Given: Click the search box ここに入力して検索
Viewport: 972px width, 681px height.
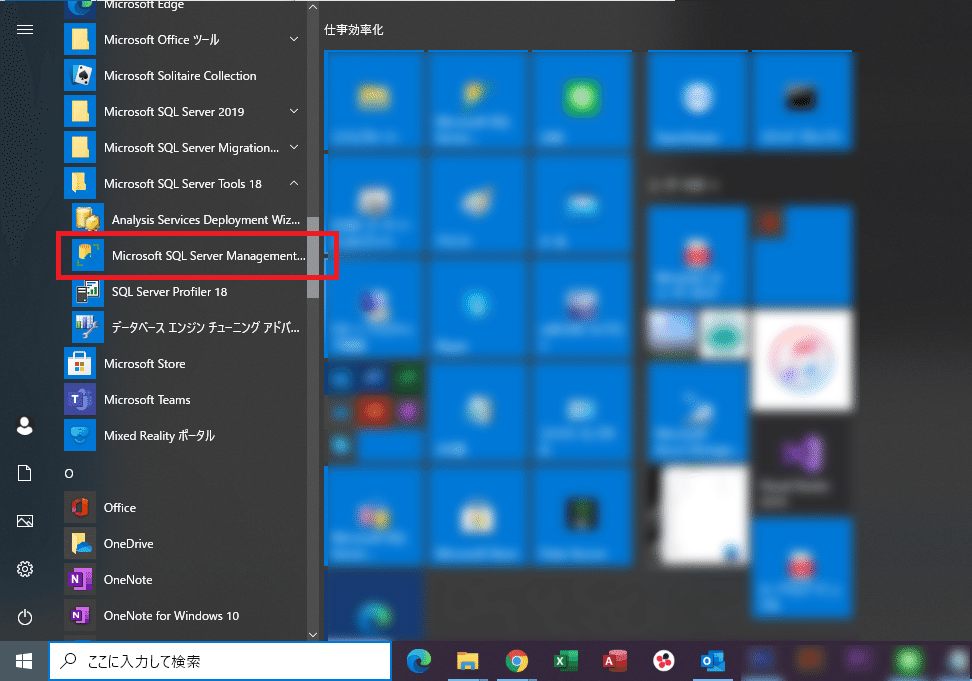Looking at the screenshot, I should pos(221,661).
